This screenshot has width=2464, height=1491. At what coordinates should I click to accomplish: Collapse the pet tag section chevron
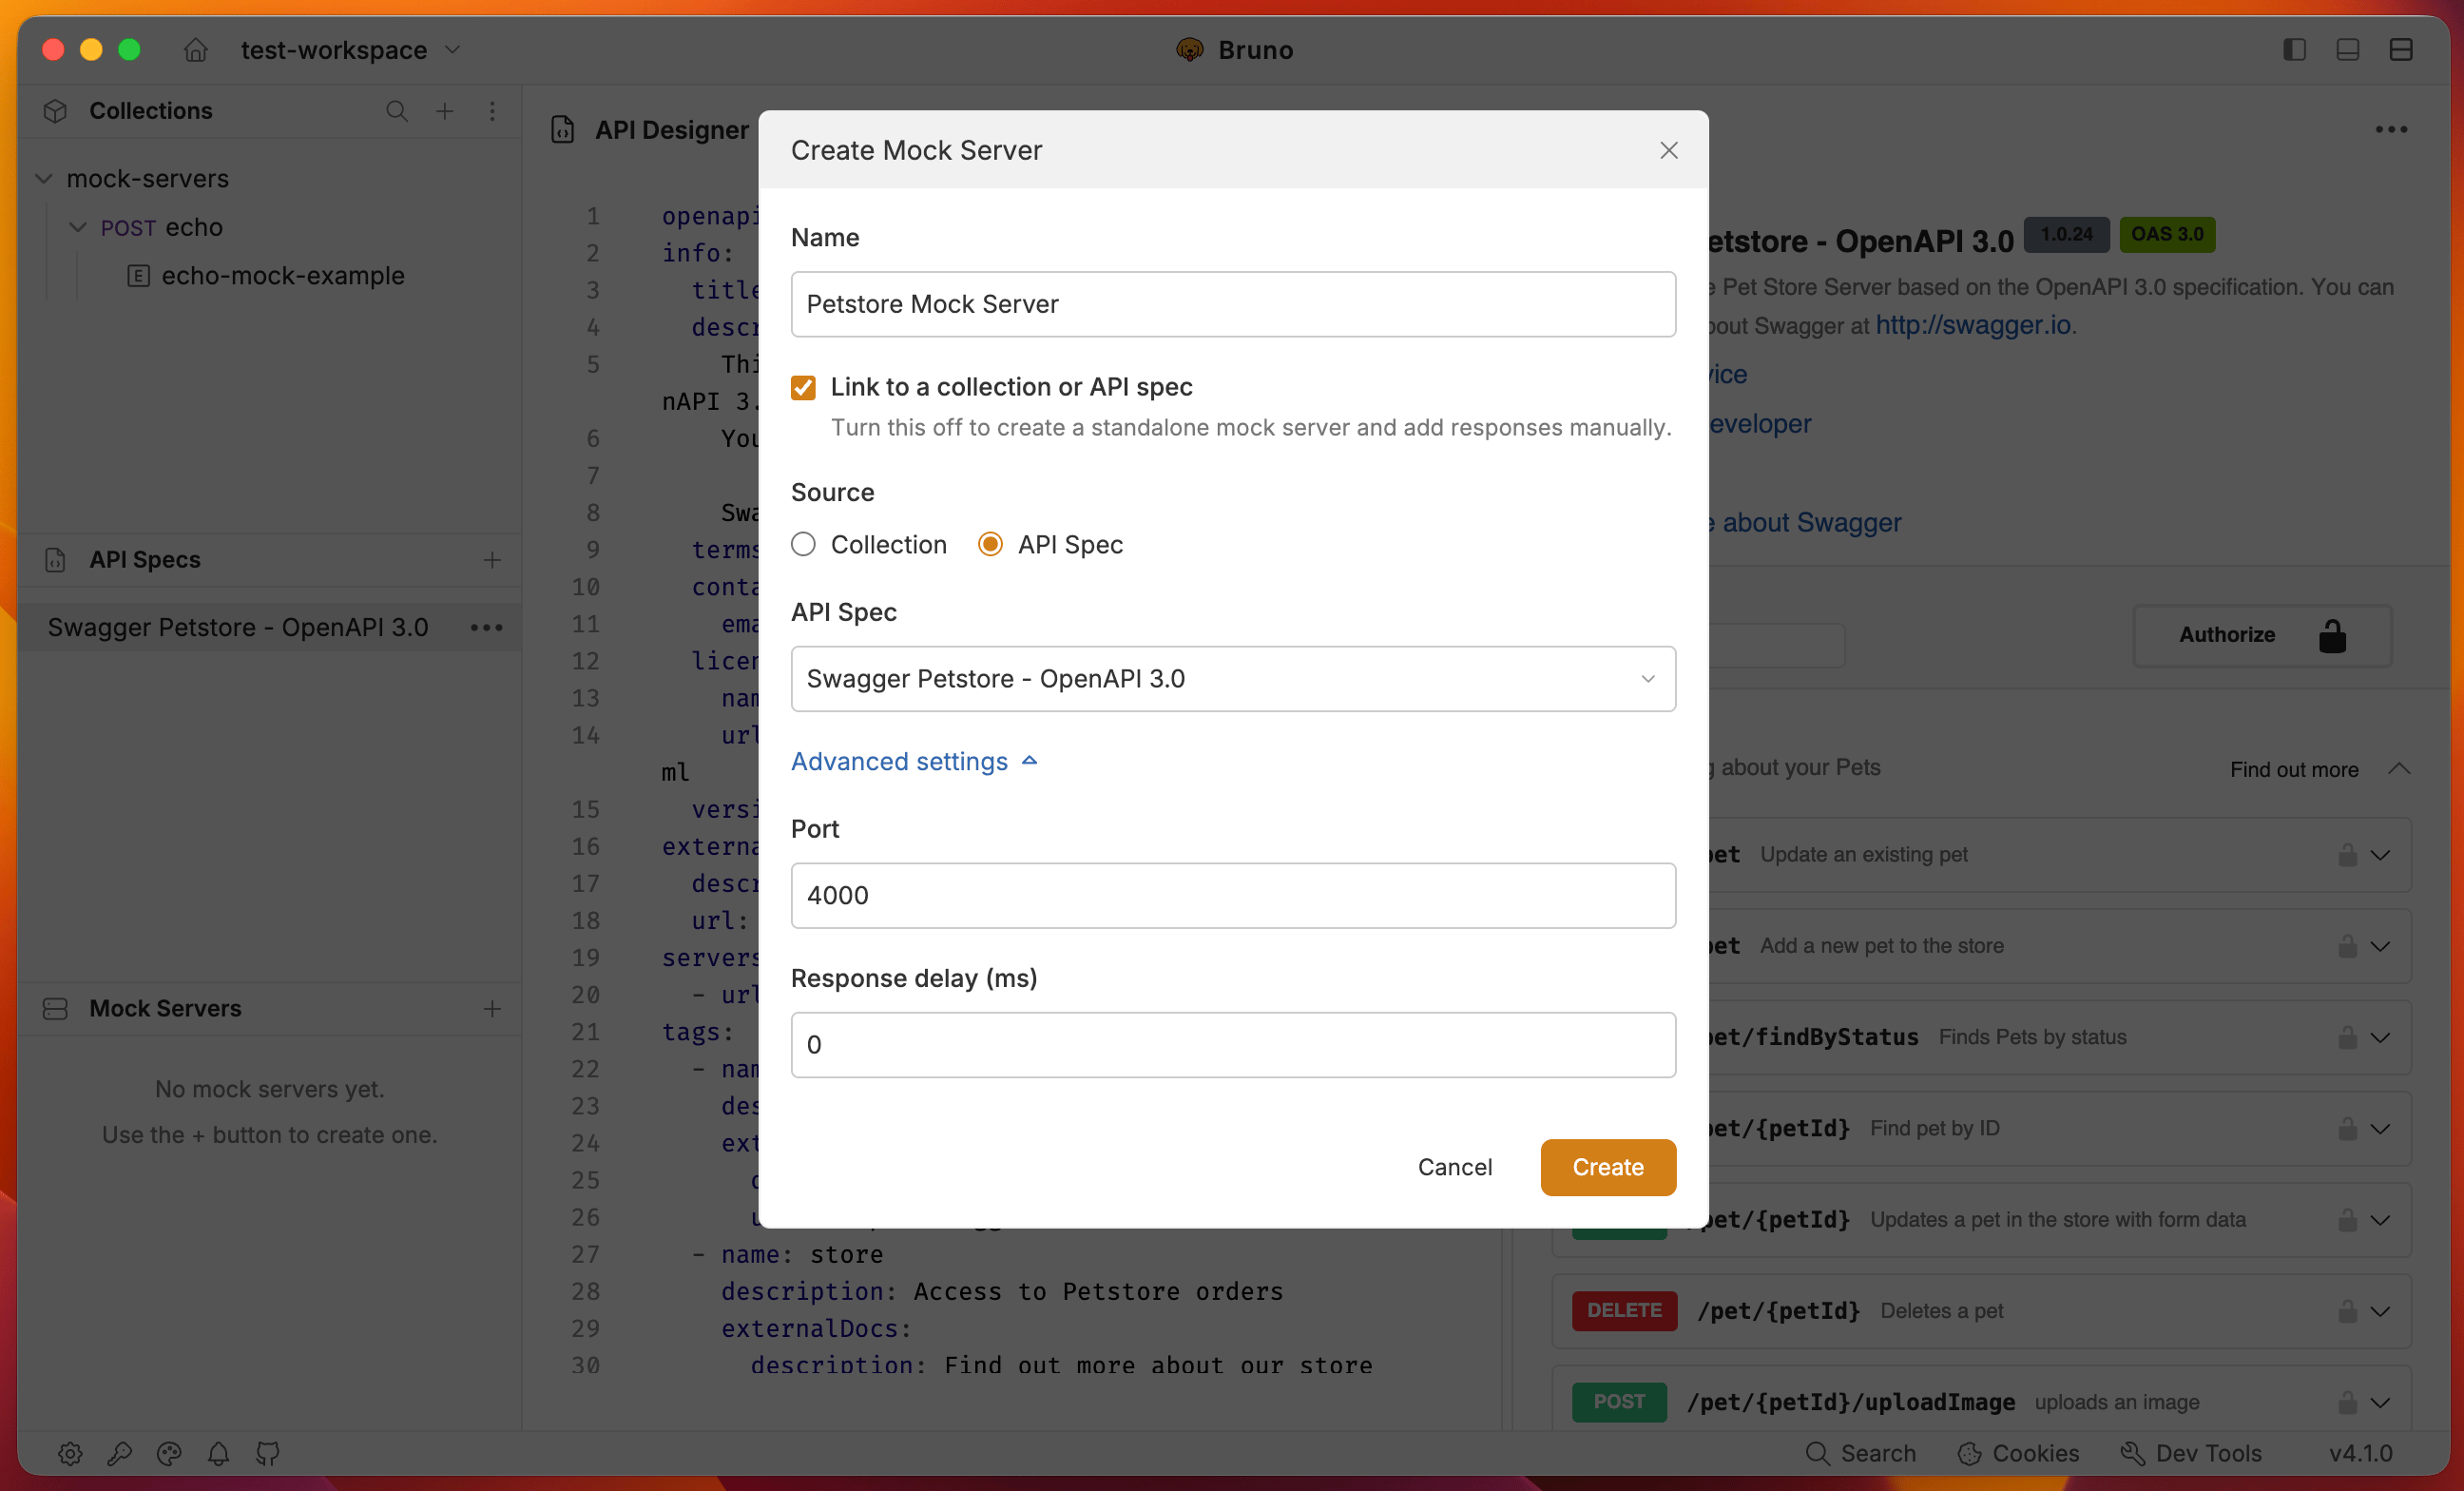[2399, 769]
